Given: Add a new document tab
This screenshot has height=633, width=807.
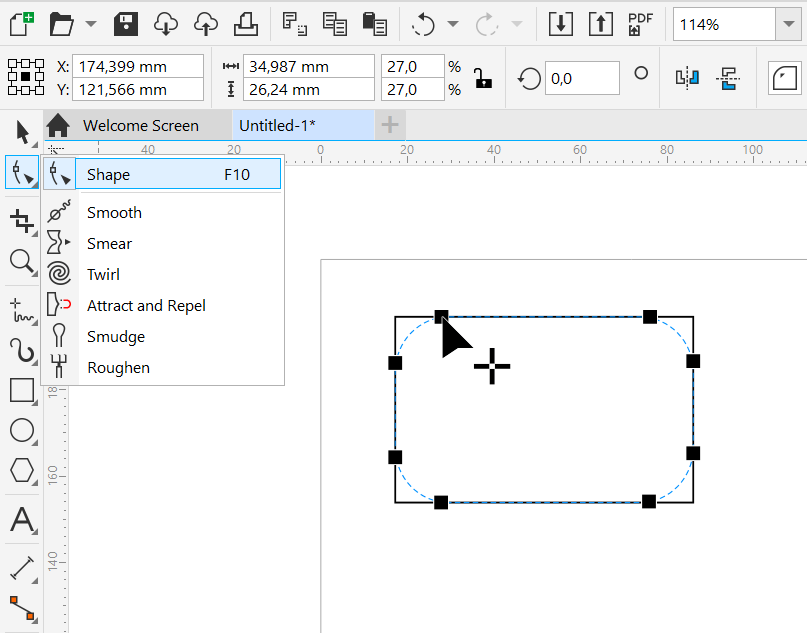Looking at the screenshot, I should pos(390,125).
